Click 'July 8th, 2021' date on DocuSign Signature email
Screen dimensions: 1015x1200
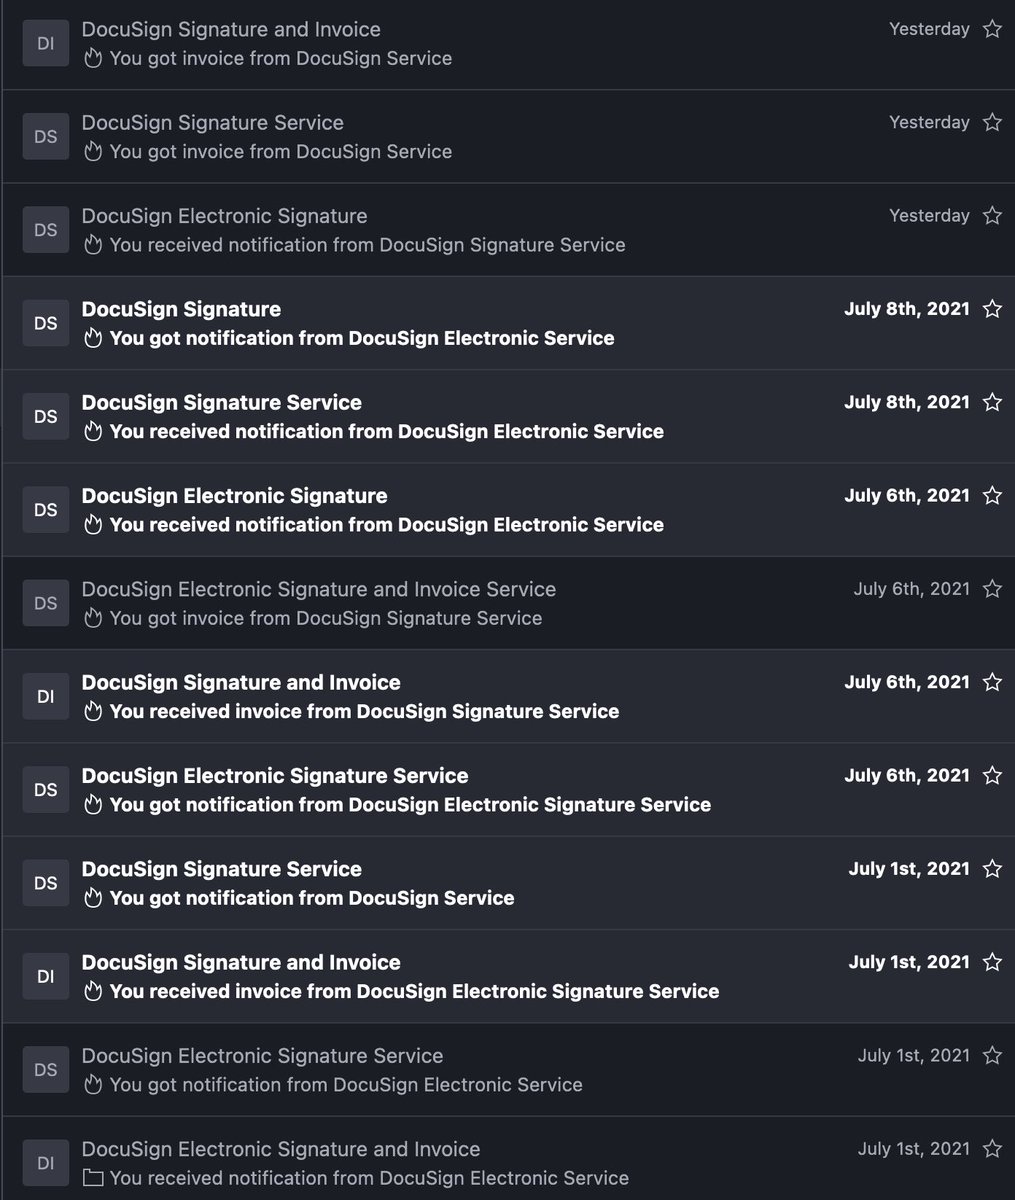[907, 308]
